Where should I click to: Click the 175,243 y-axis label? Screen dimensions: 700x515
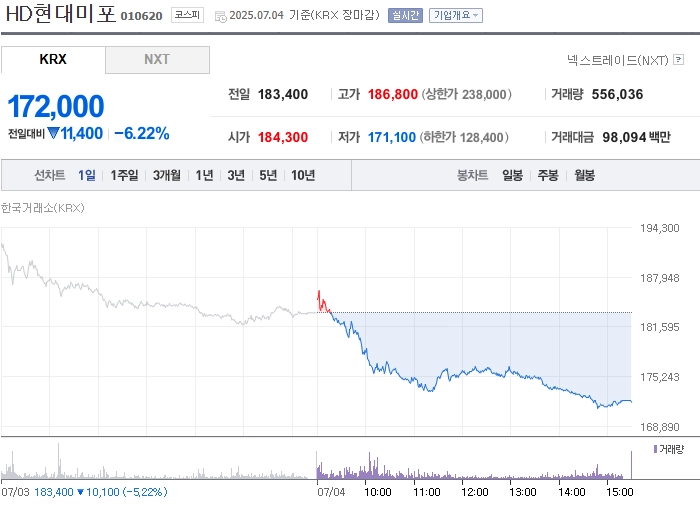659,377
